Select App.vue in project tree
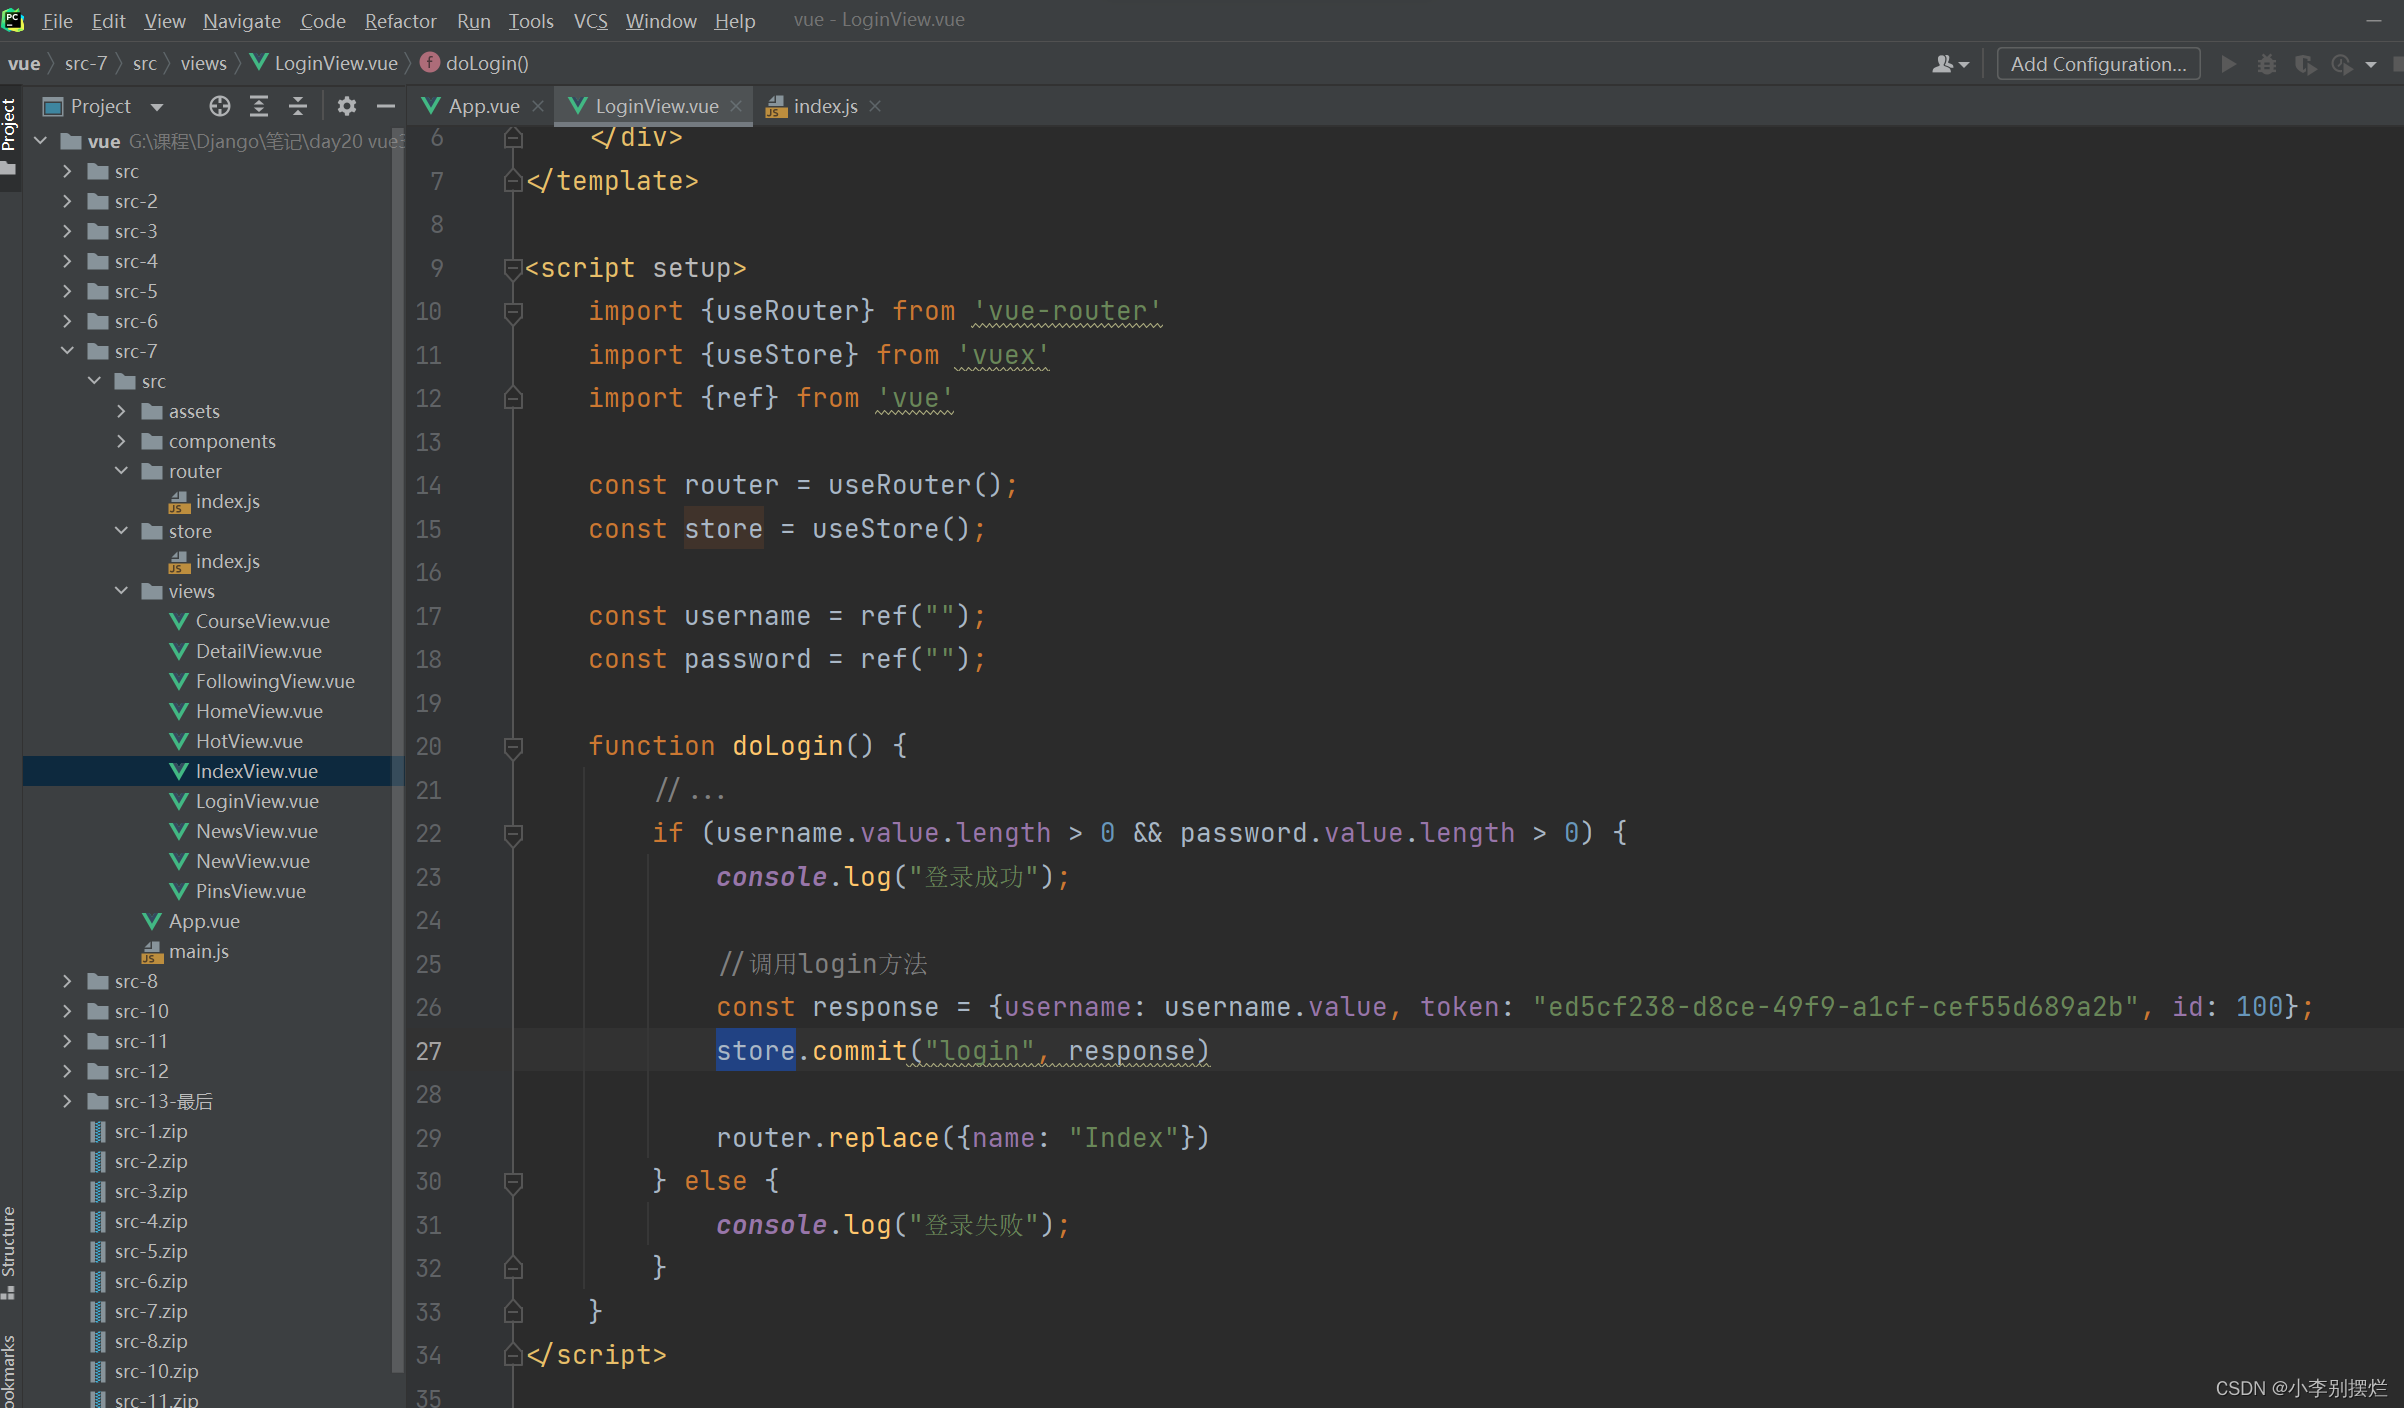Viewport: 2404px width, 1408px height. click(204, 921)
